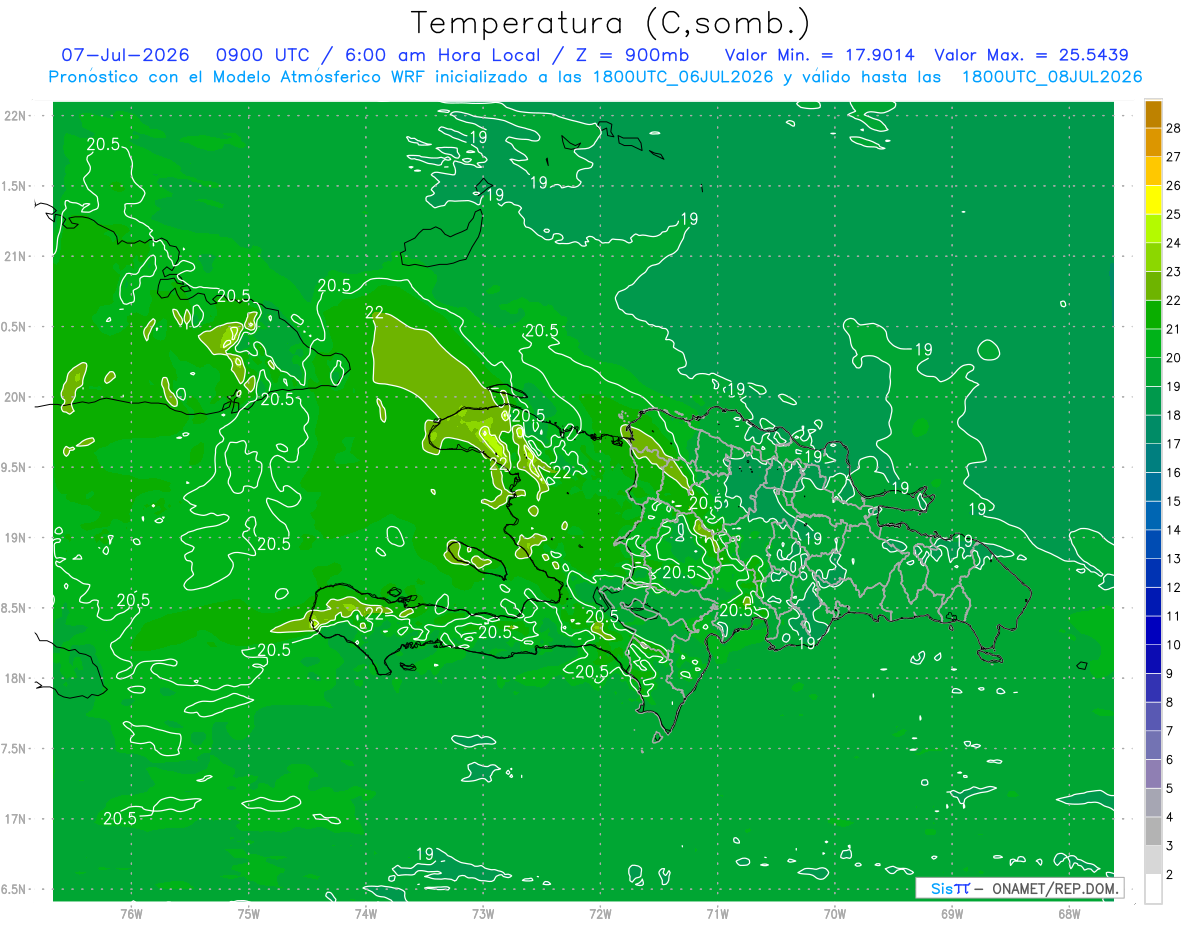Click the 20N latitude axis label
1200x927 pixels.
coord(17,398)
